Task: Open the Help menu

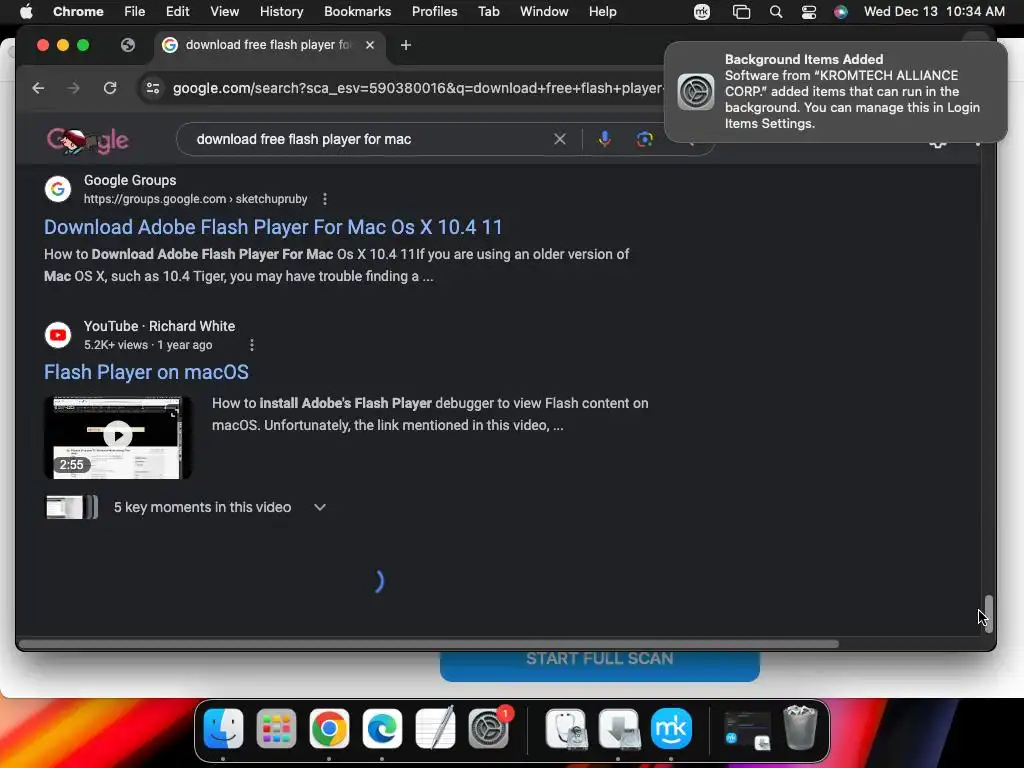Action: [602, 11]
